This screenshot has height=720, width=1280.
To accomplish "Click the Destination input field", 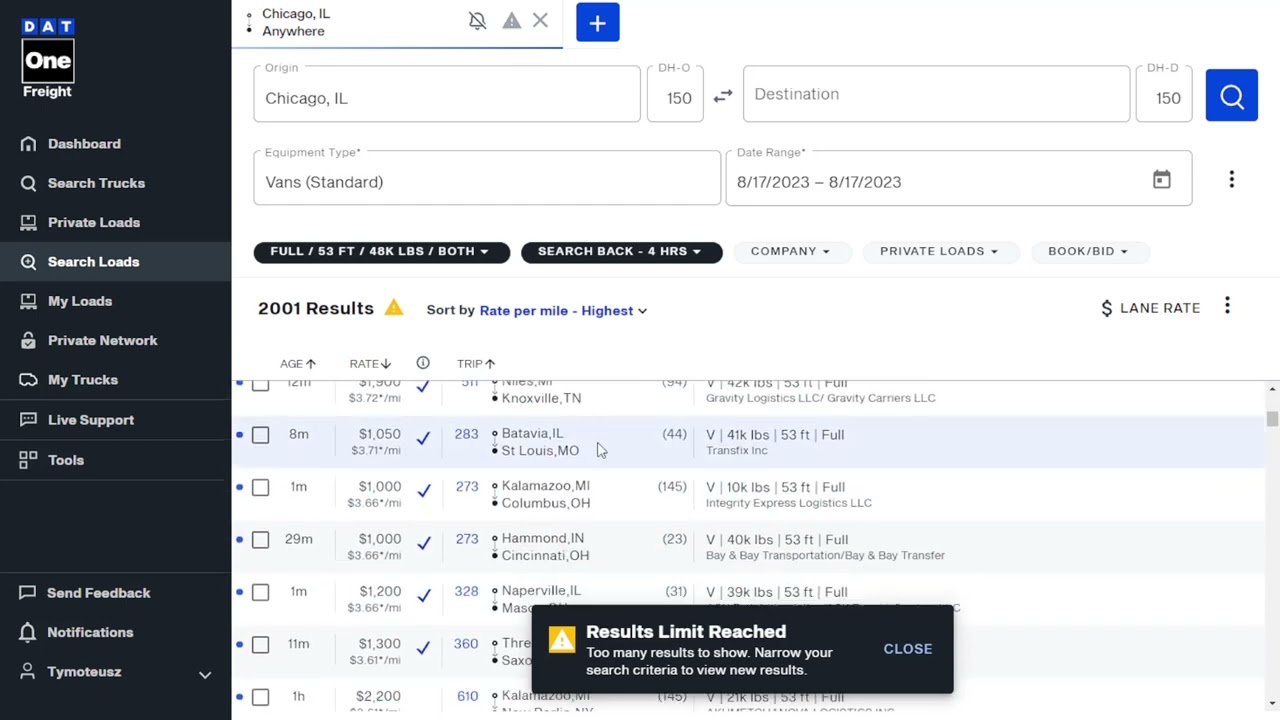I will pos(937,94).
